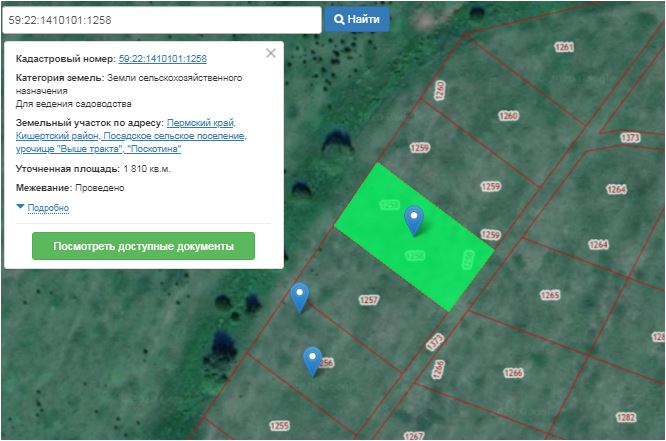The width and height of the screenshot is (666, 441).
Task: Click the Найти search button
Action: tap(357, 19)
